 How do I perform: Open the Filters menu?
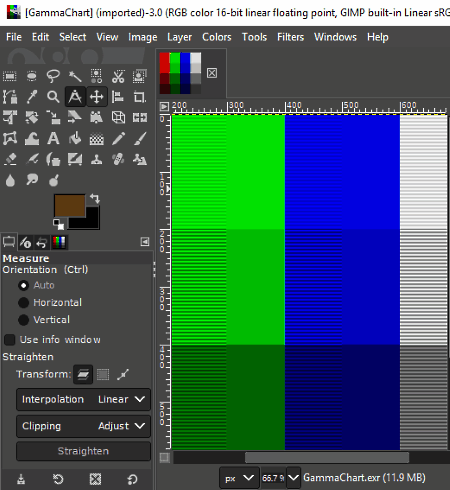(x=290, y=37)
